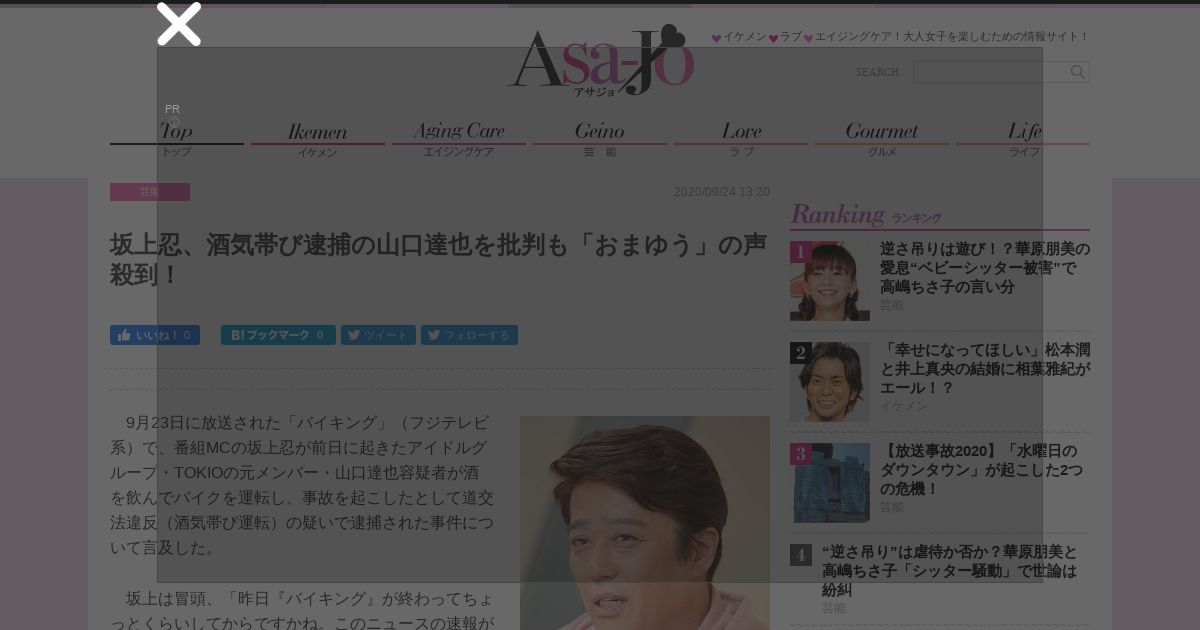Screen dimensions: 1200x630
Task: Click the 芸能 label under ranking 3
Action: (x=892, y=507)
